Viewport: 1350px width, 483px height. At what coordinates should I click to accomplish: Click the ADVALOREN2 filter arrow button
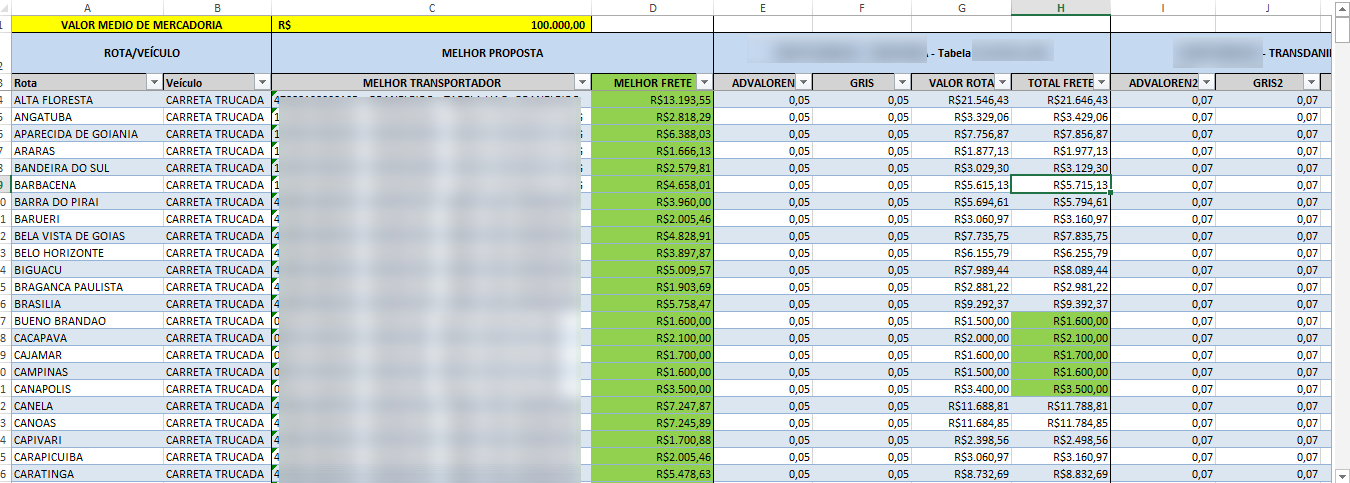click(1206, 83)
